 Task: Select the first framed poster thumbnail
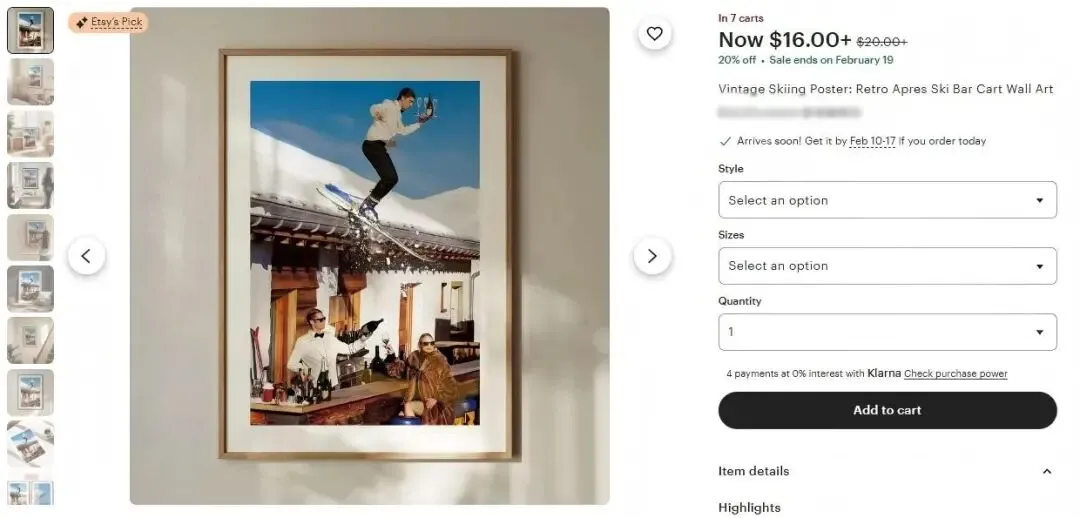point(30,30)
